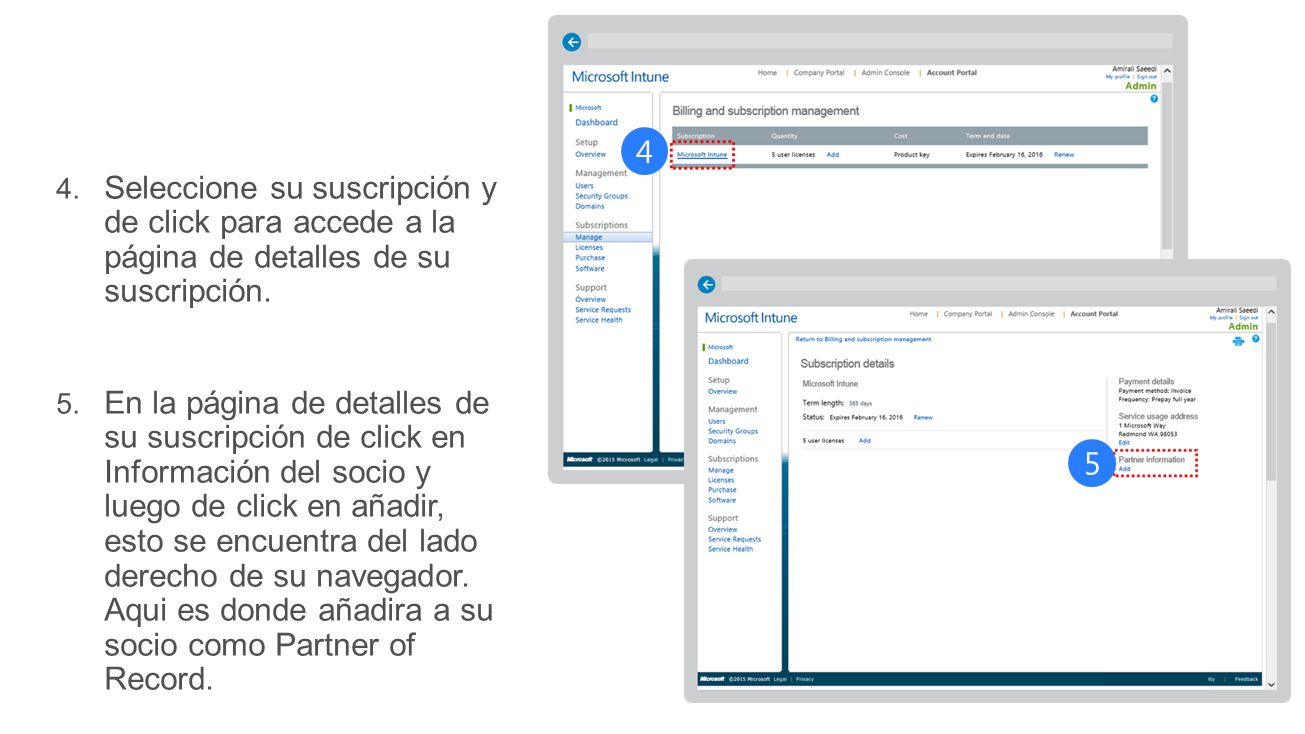Image resolution: width=1305 pixels, height=734 pixels.
Task: Open Users in Subscription details sidebar
Action: click(x=717, y=421)
